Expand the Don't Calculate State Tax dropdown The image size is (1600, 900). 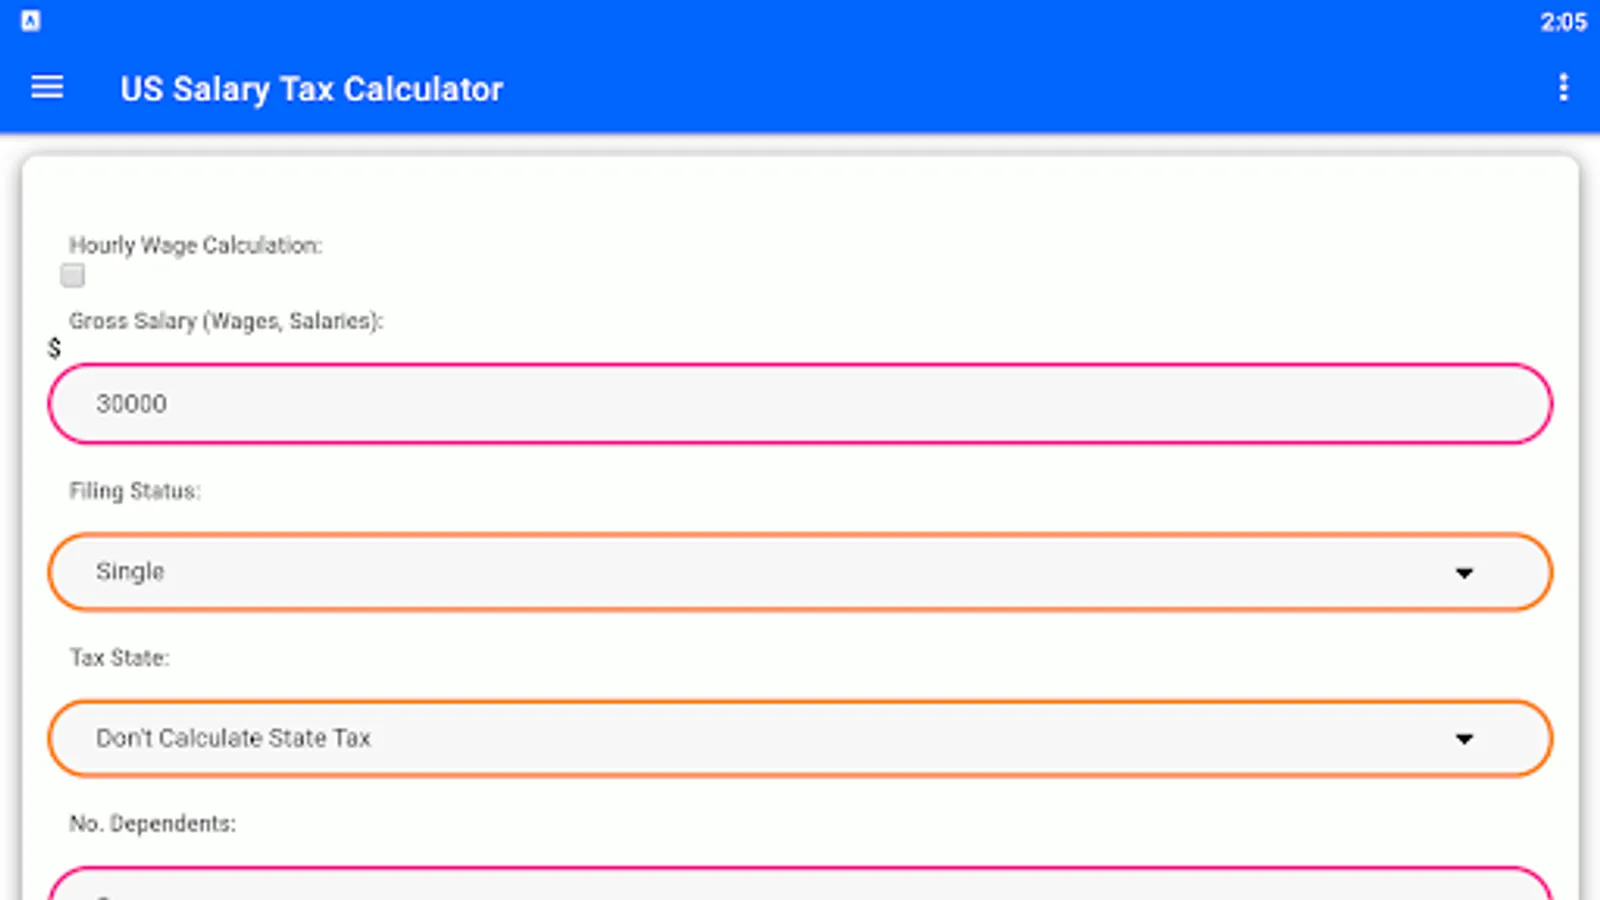[x=800, y=738]
